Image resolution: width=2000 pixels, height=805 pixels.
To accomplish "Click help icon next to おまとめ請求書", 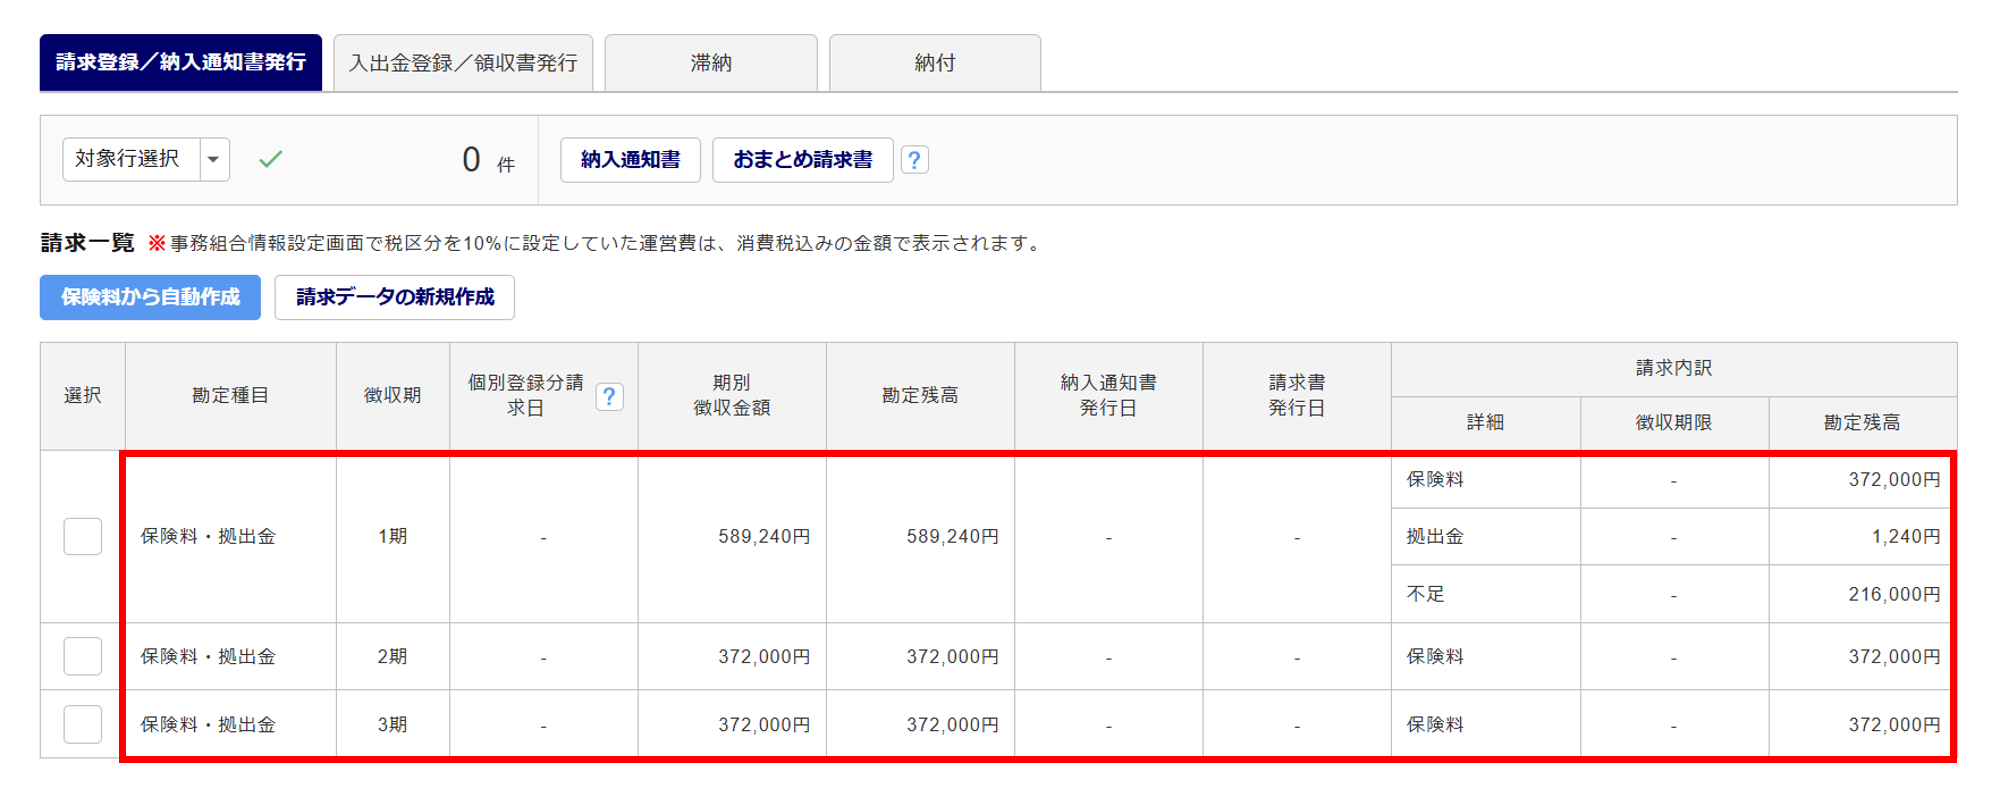I will pos(914,160).
